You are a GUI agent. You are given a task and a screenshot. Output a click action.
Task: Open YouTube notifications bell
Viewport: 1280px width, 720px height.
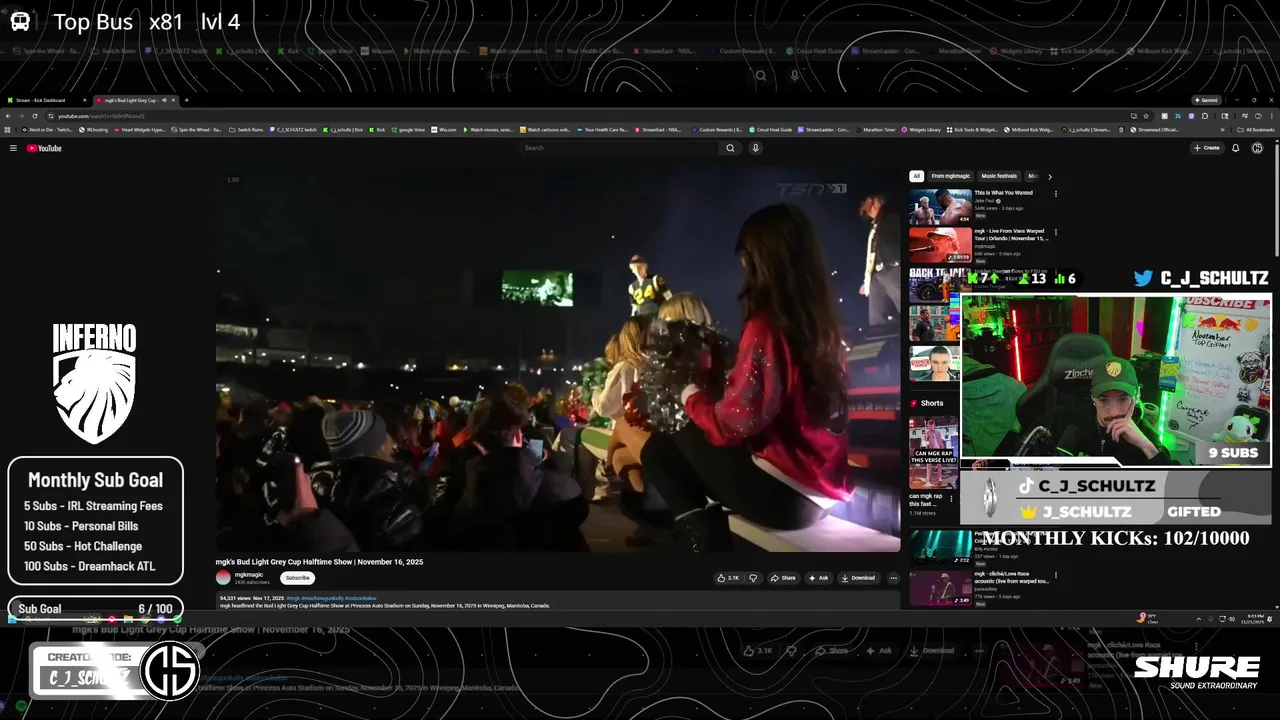[1236, 148]
